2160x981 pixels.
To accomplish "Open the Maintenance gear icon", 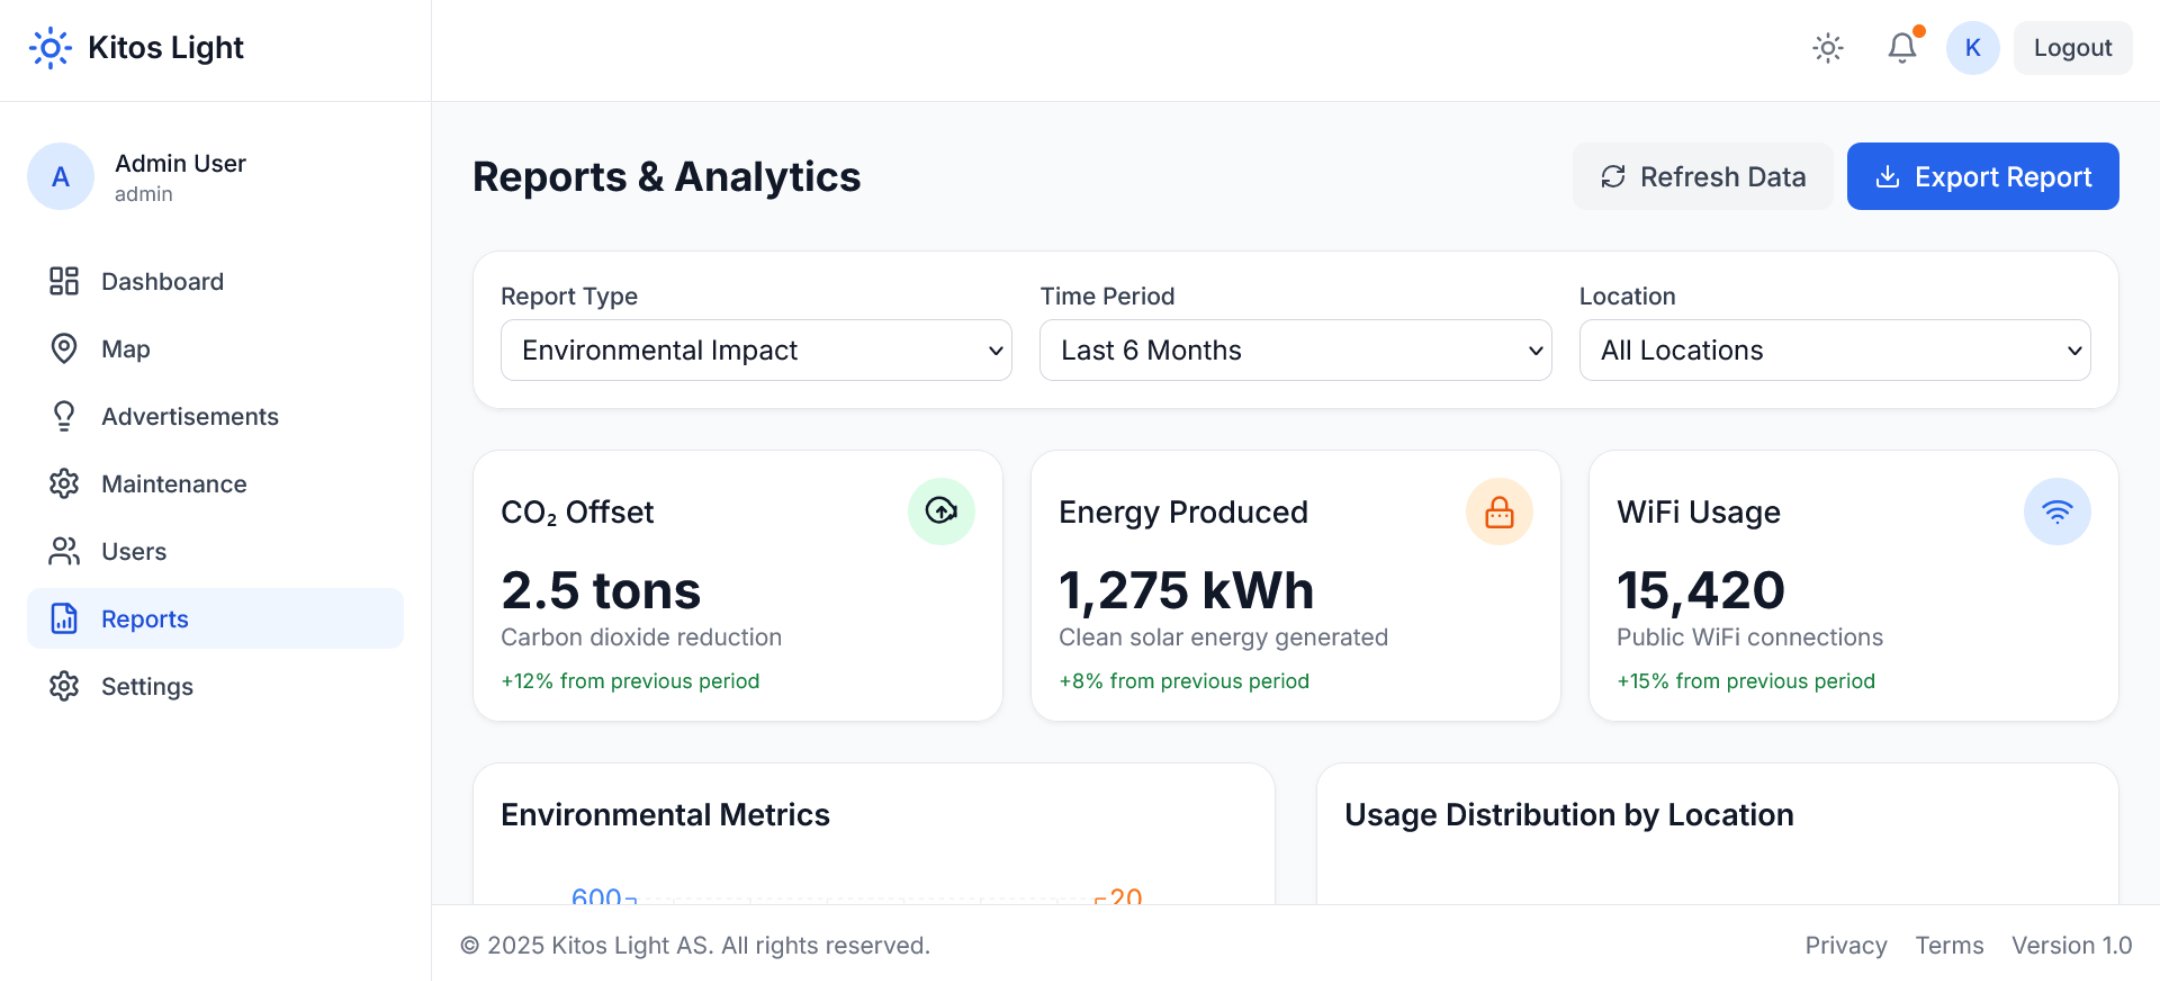I will [64, 483].
